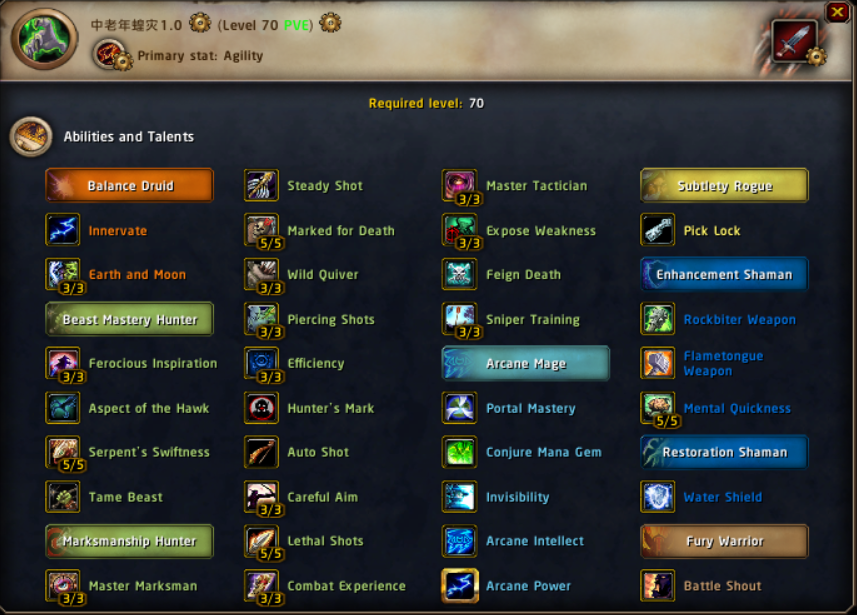
Task: Select the Battle Shout icon
Action: (x=658, y=585)
